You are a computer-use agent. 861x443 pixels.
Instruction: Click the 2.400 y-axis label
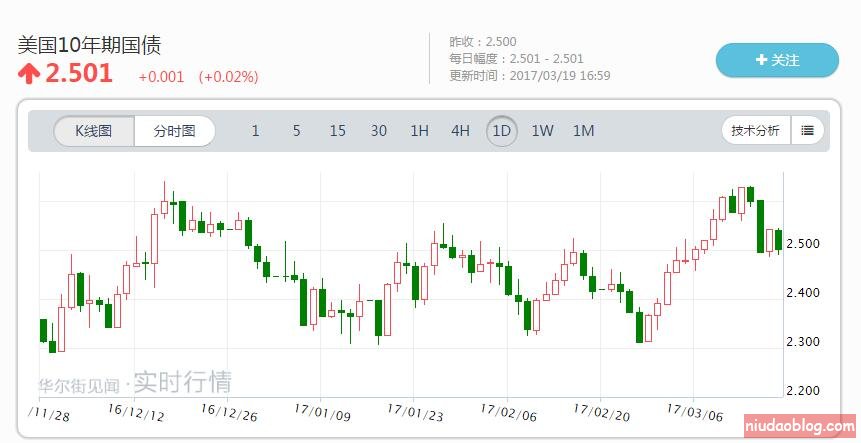click(803, 293)
